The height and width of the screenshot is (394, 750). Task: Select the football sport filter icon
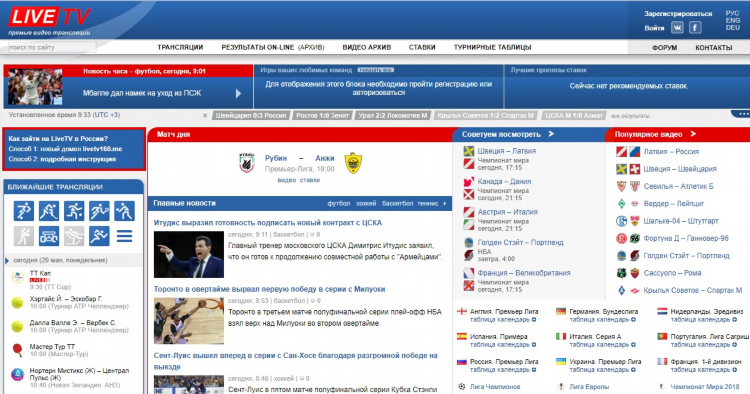click(24, 211)
